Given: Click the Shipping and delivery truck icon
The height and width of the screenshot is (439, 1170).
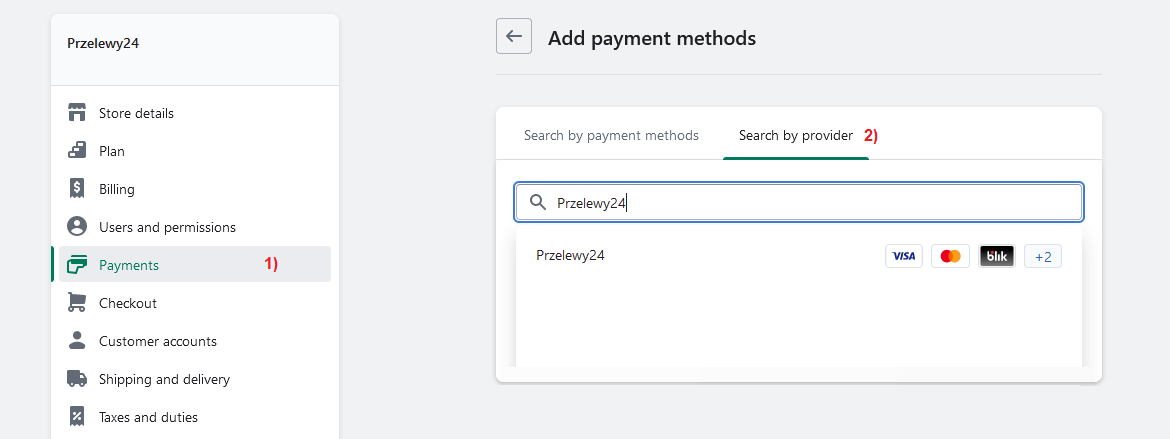Looking at the screenshot, I should [77, 379].
